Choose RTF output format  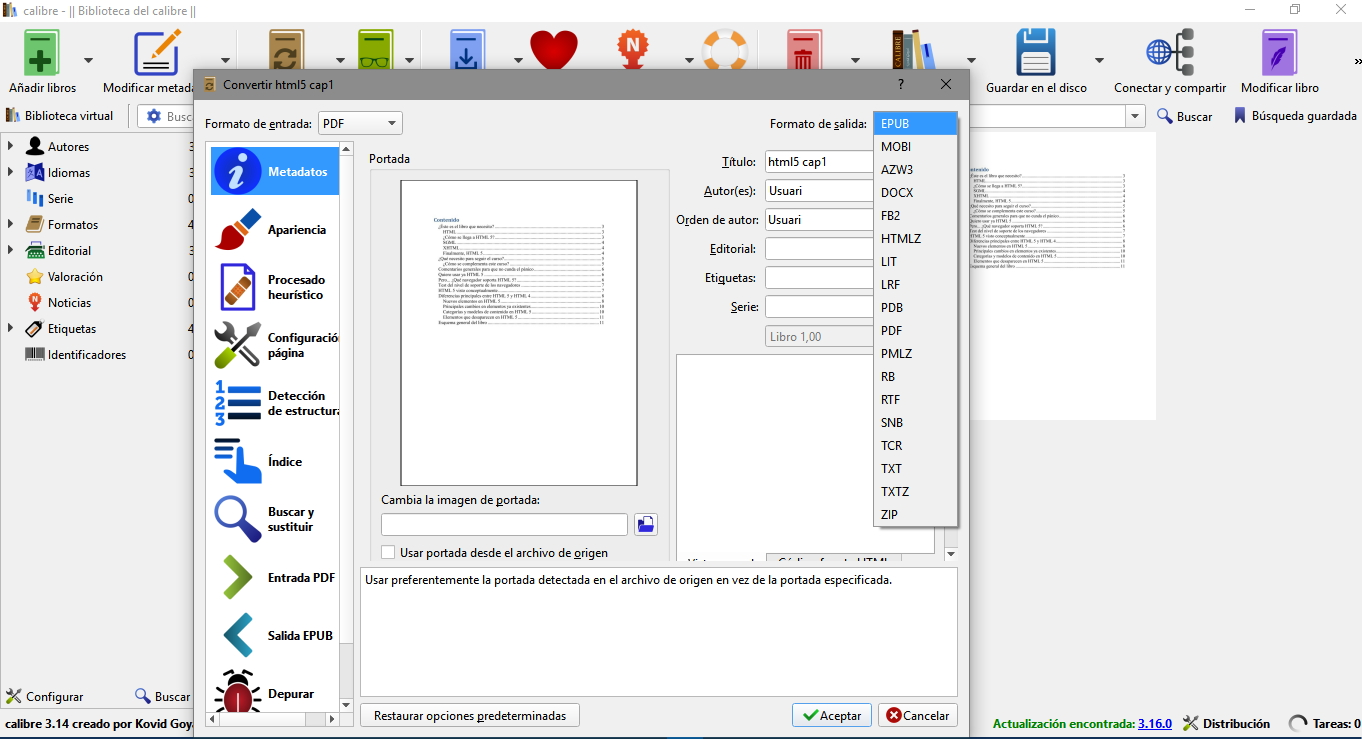click(915, 400)
